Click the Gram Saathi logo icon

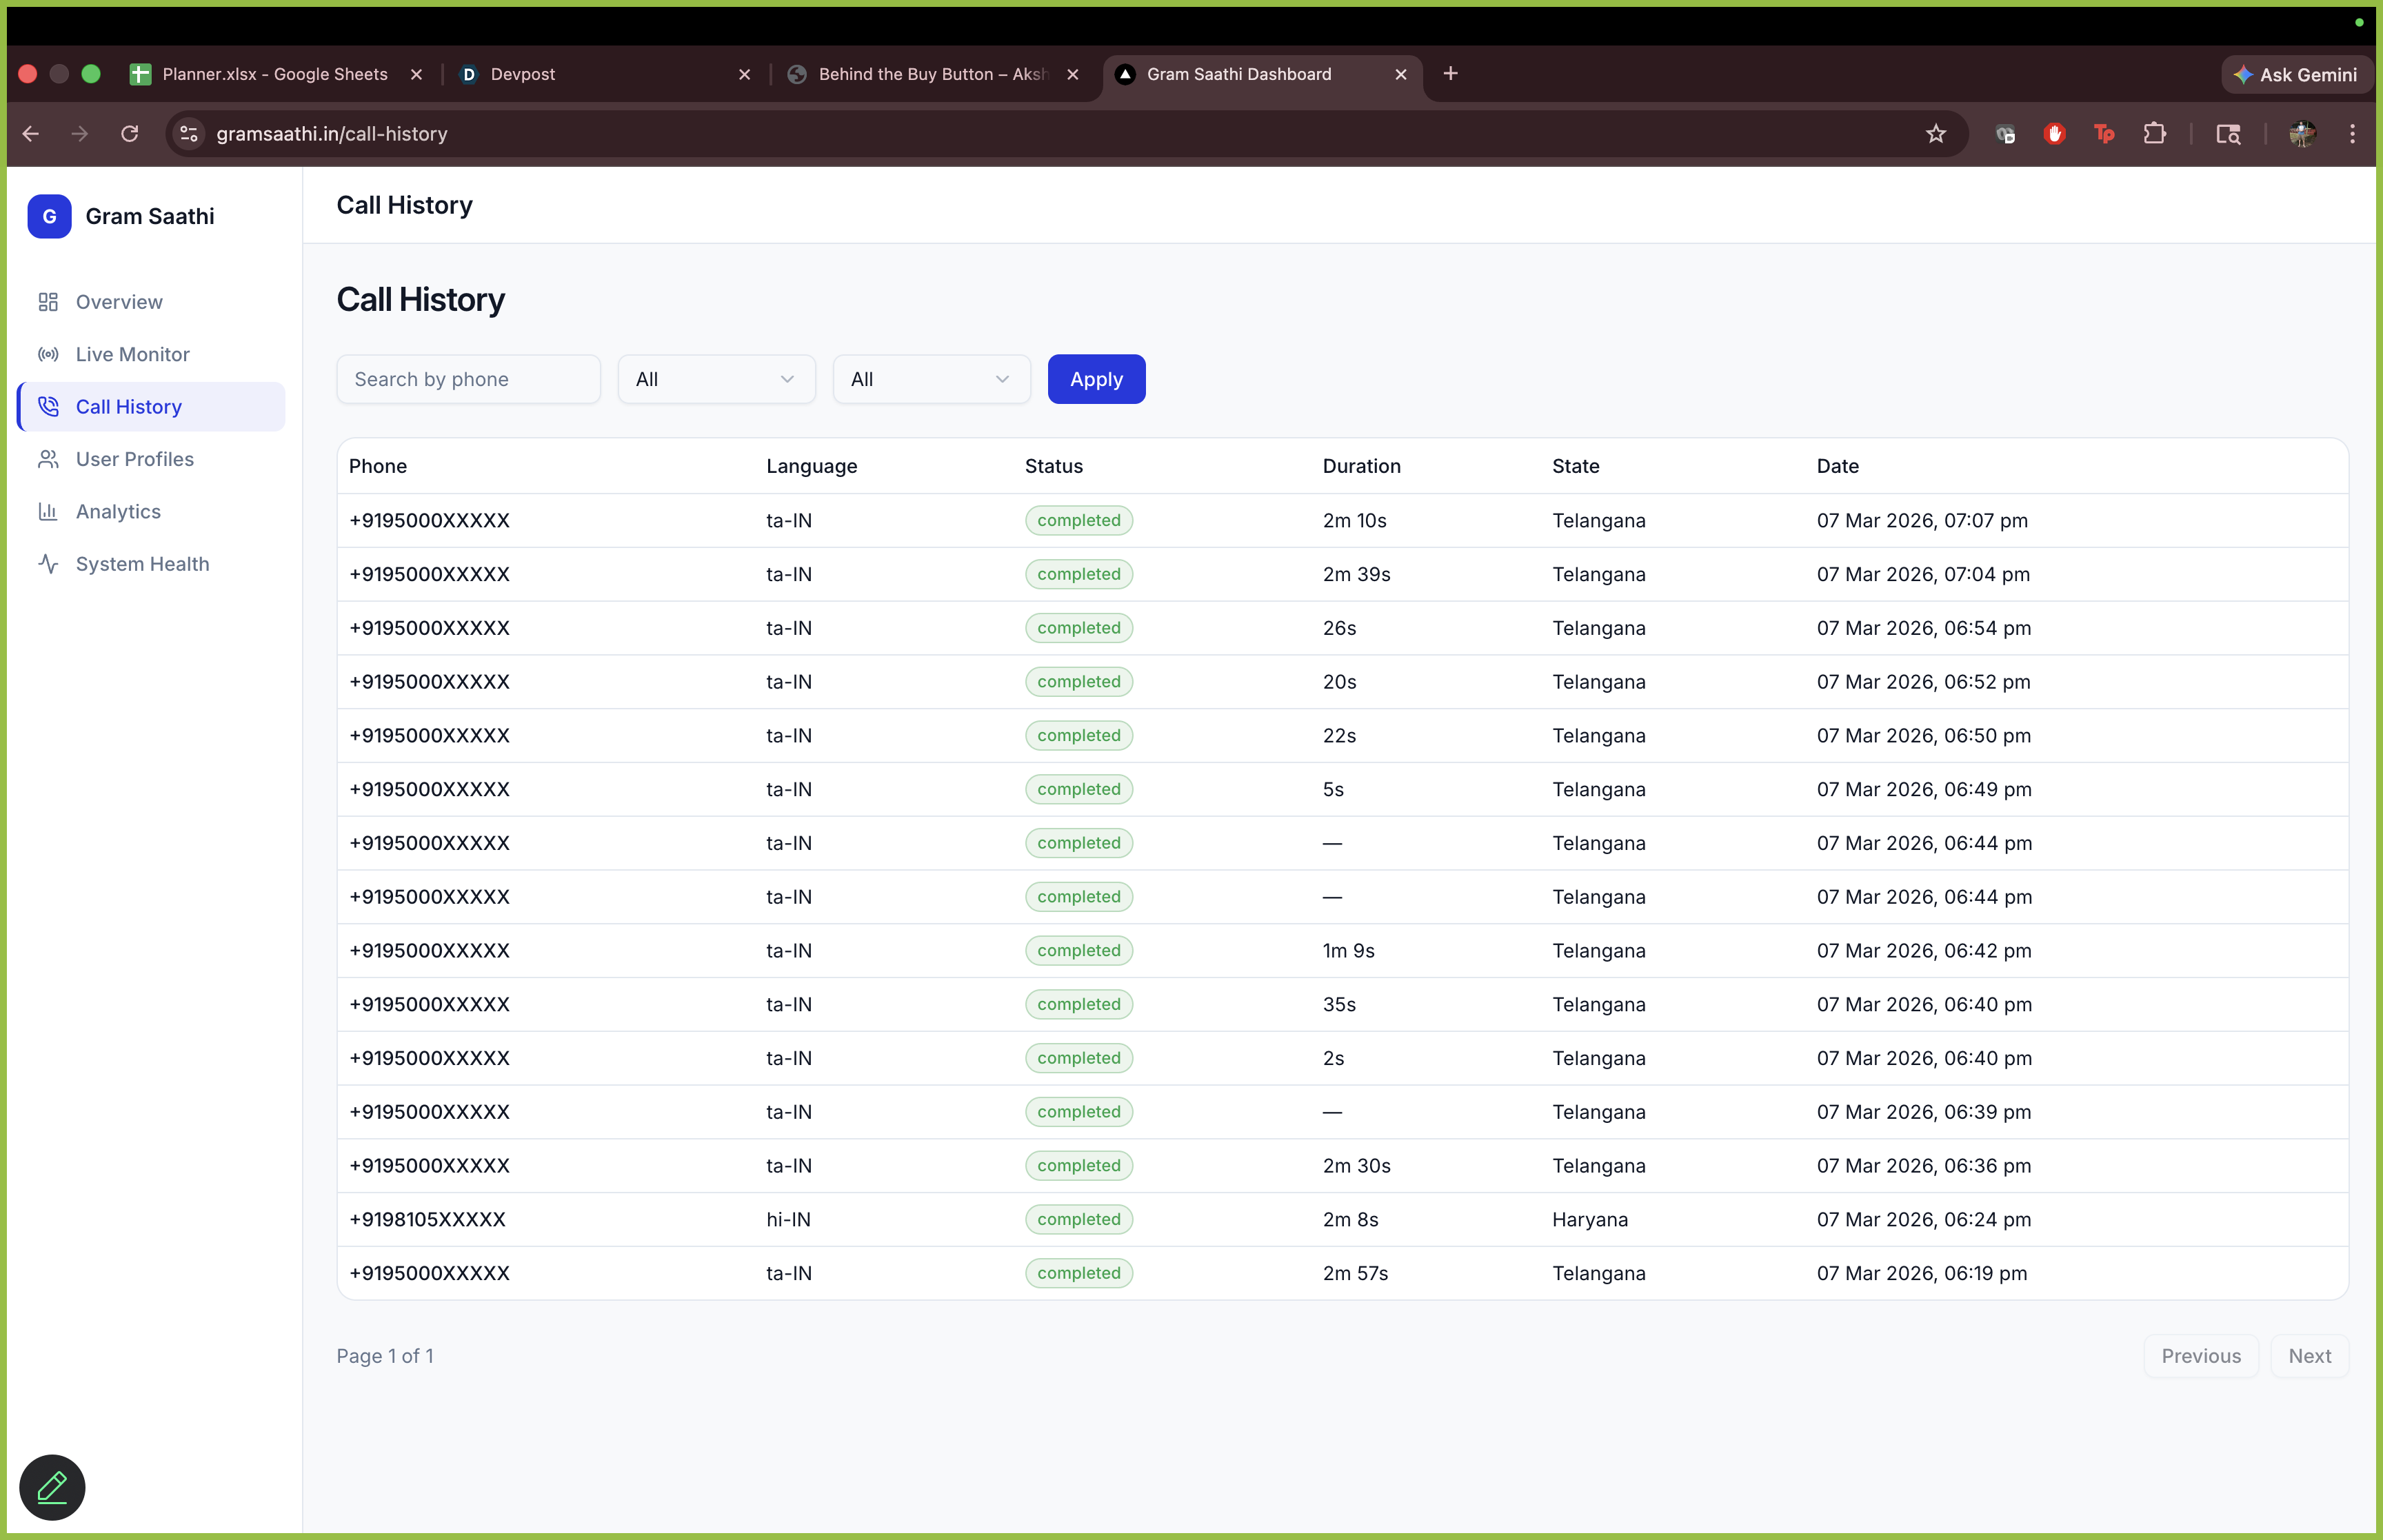coord(49,216)
